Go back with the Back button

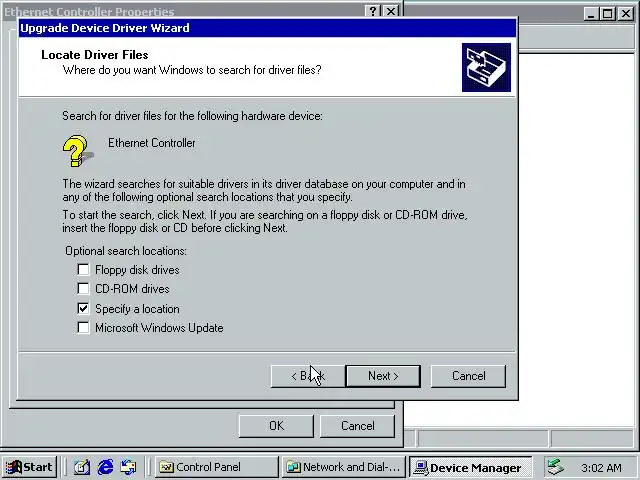(308, 376)
